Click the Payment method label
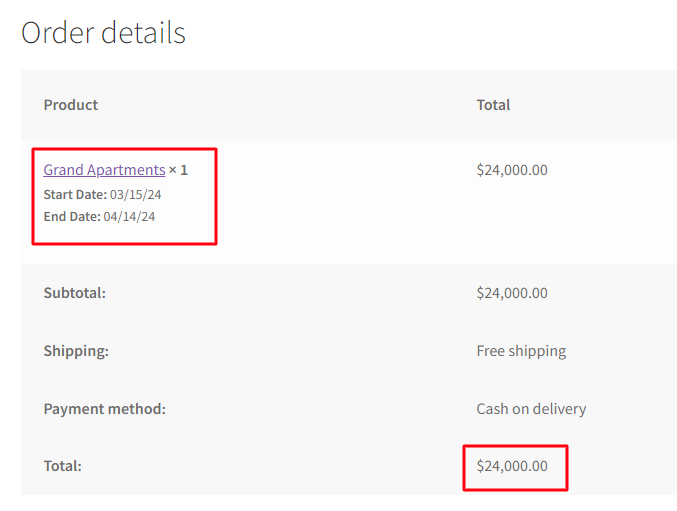This screenshot has height=511, width=677. coord(104,409)
